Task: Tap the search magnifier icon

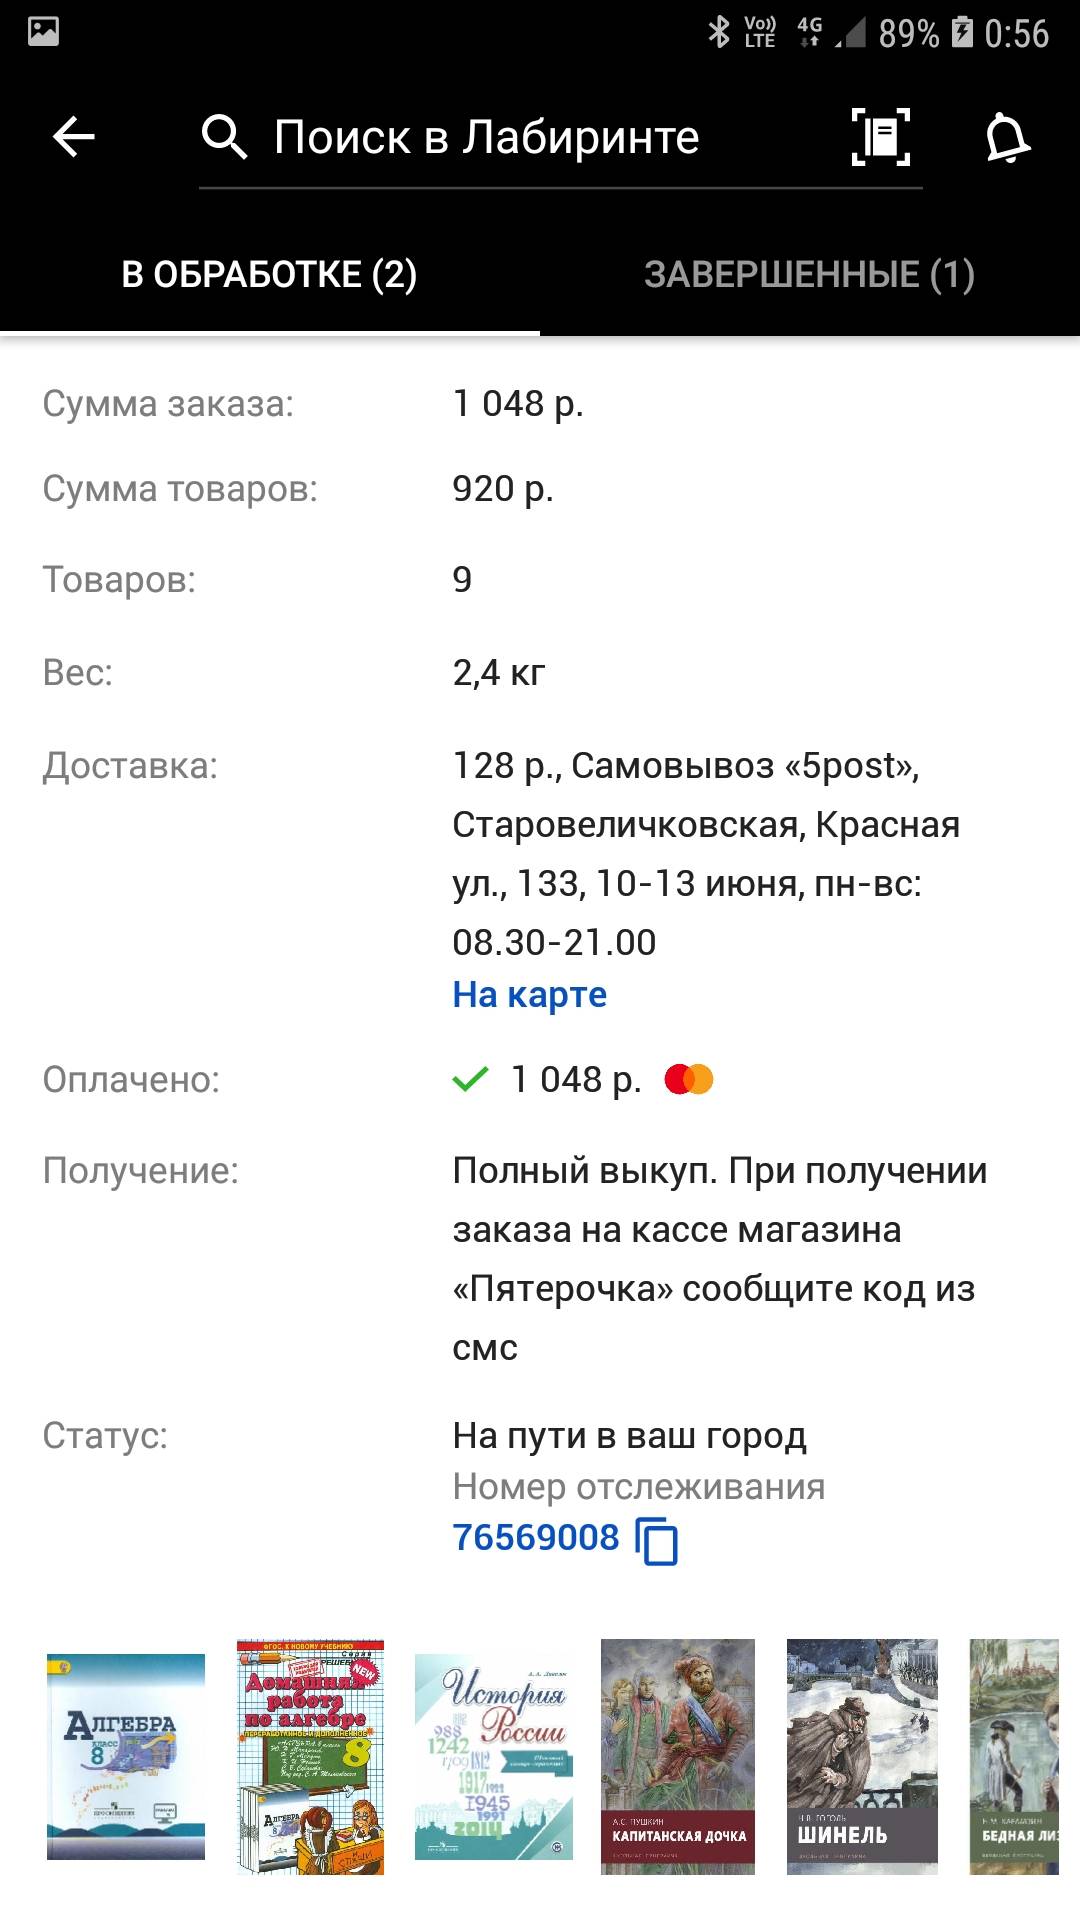Action: coord(224,137)
